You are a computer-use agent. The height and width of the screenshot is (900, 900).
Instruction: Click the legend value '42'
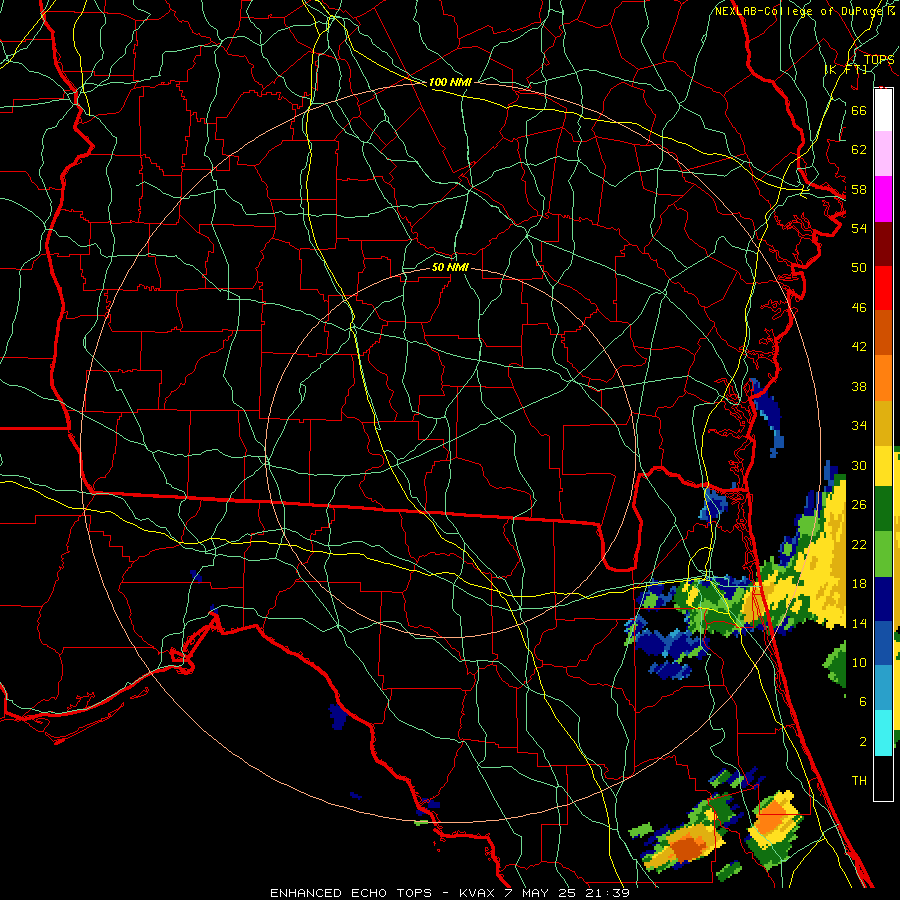(x=859, y=347)
